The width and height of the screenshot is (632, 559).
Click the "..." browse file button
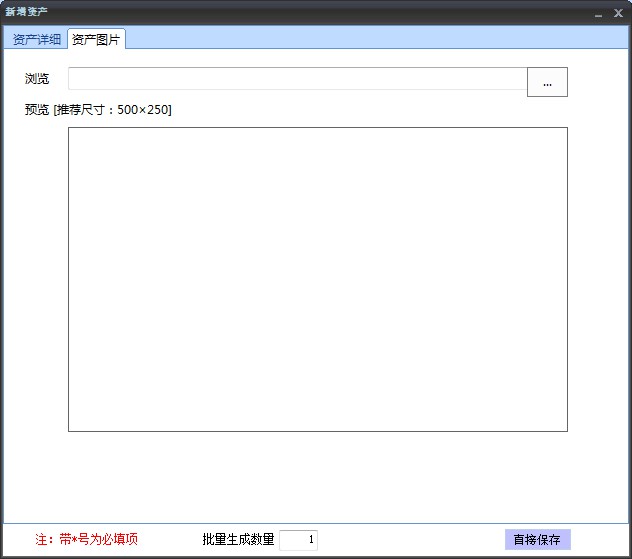(x=547, y=83)
